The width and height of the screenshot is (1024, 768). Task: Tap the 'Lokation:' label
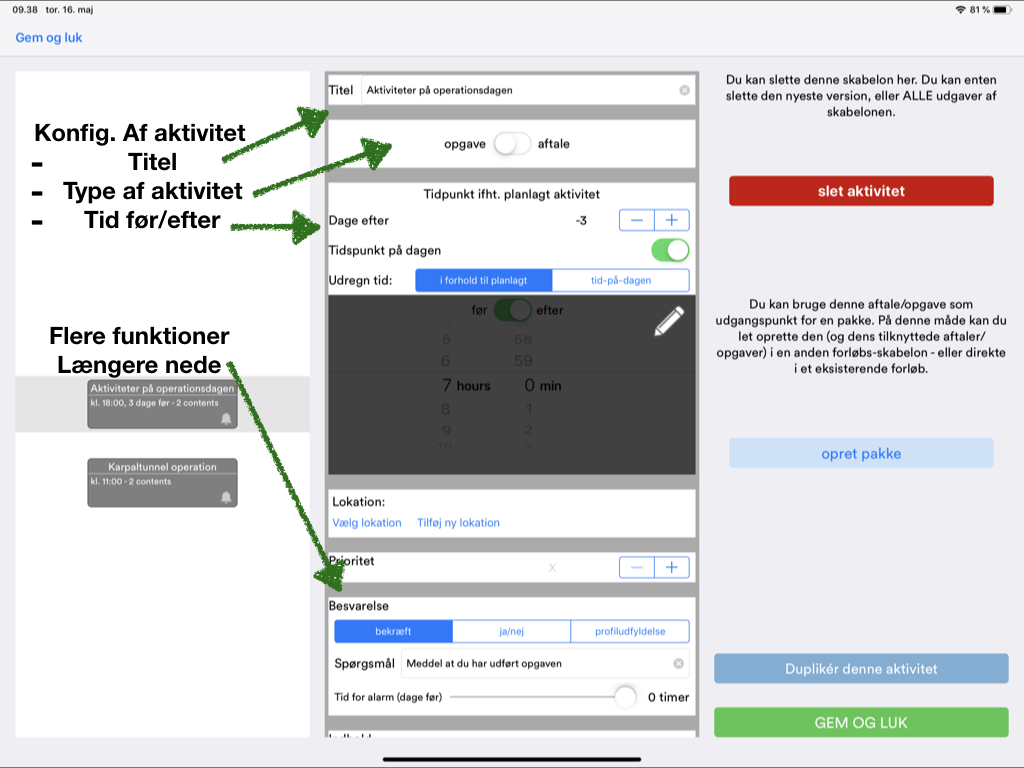pyautogui.click(x=359, y=502)
